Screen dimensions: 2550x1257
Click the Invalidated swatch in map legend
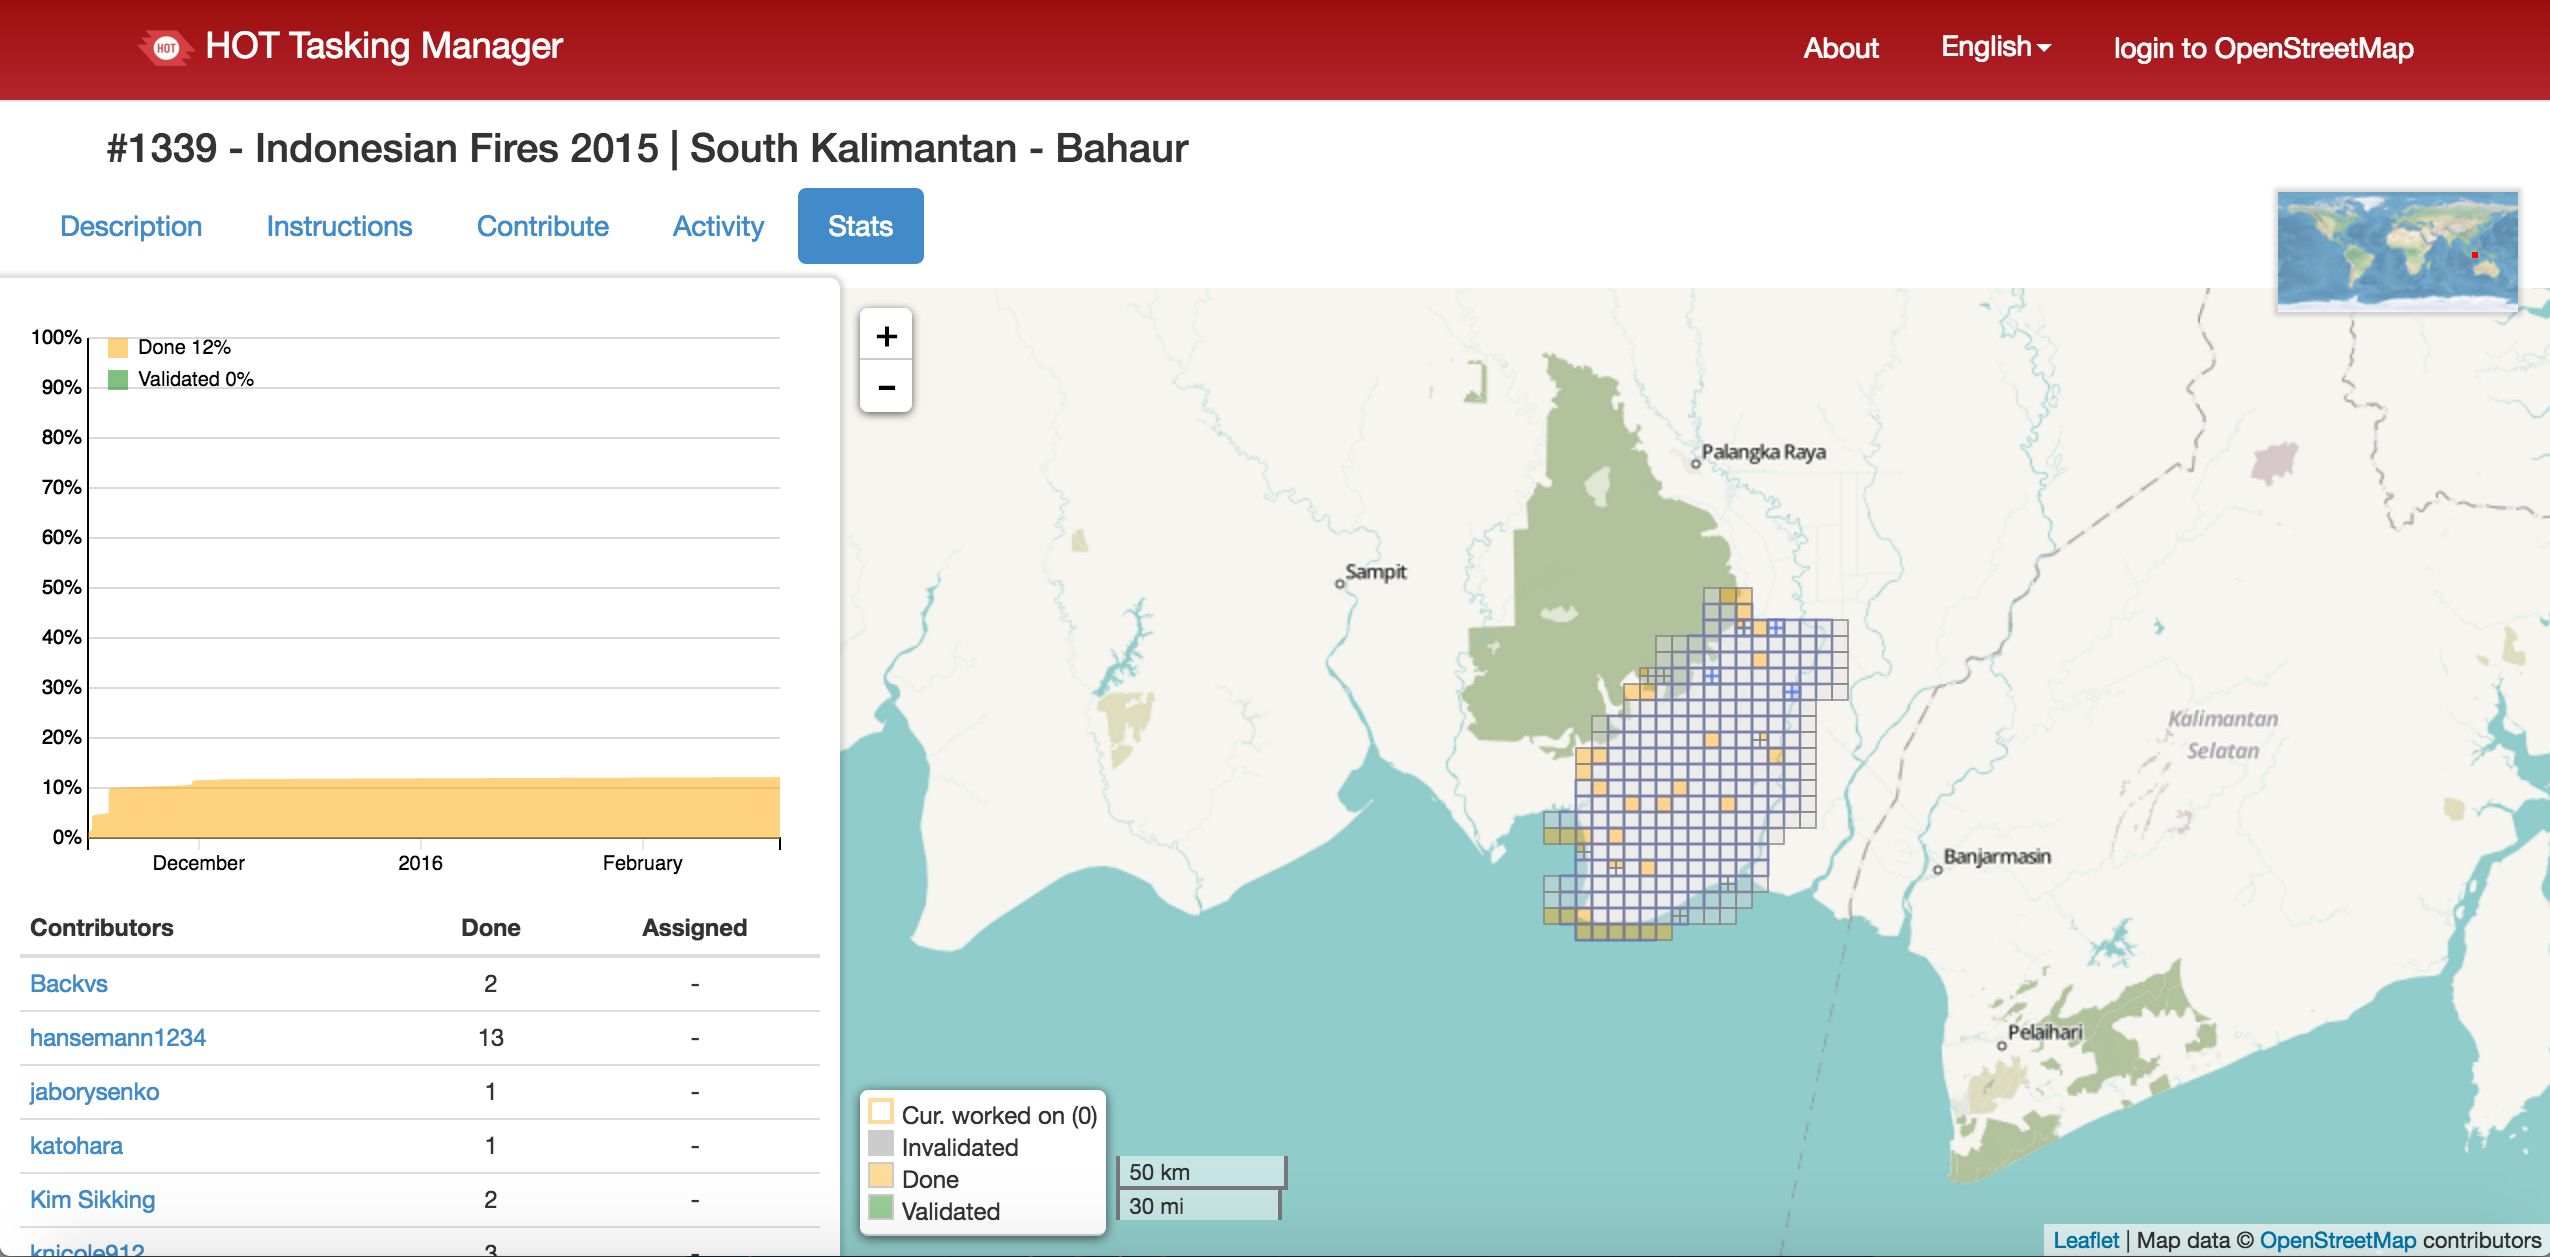click(x=881, y=1144)
